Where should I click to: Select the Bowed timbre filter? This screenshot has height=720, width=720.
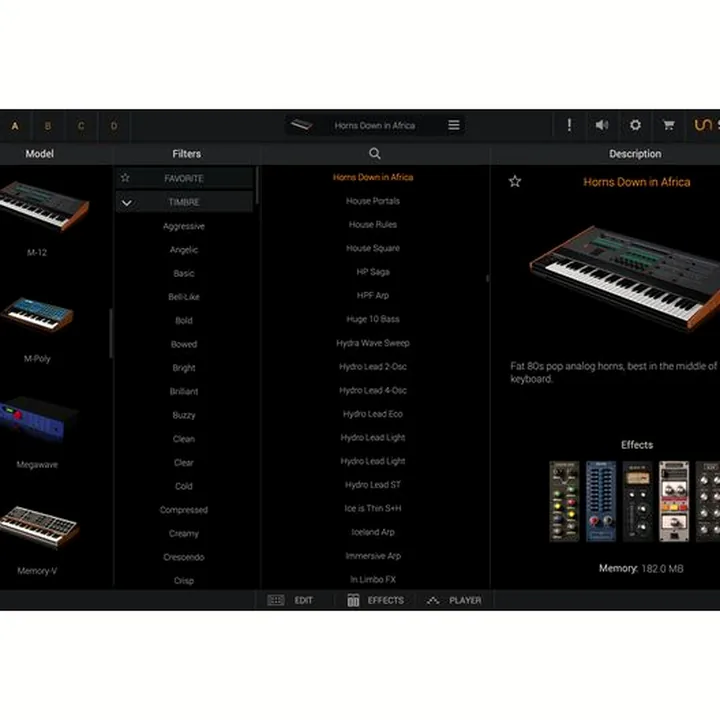(184, 344)
